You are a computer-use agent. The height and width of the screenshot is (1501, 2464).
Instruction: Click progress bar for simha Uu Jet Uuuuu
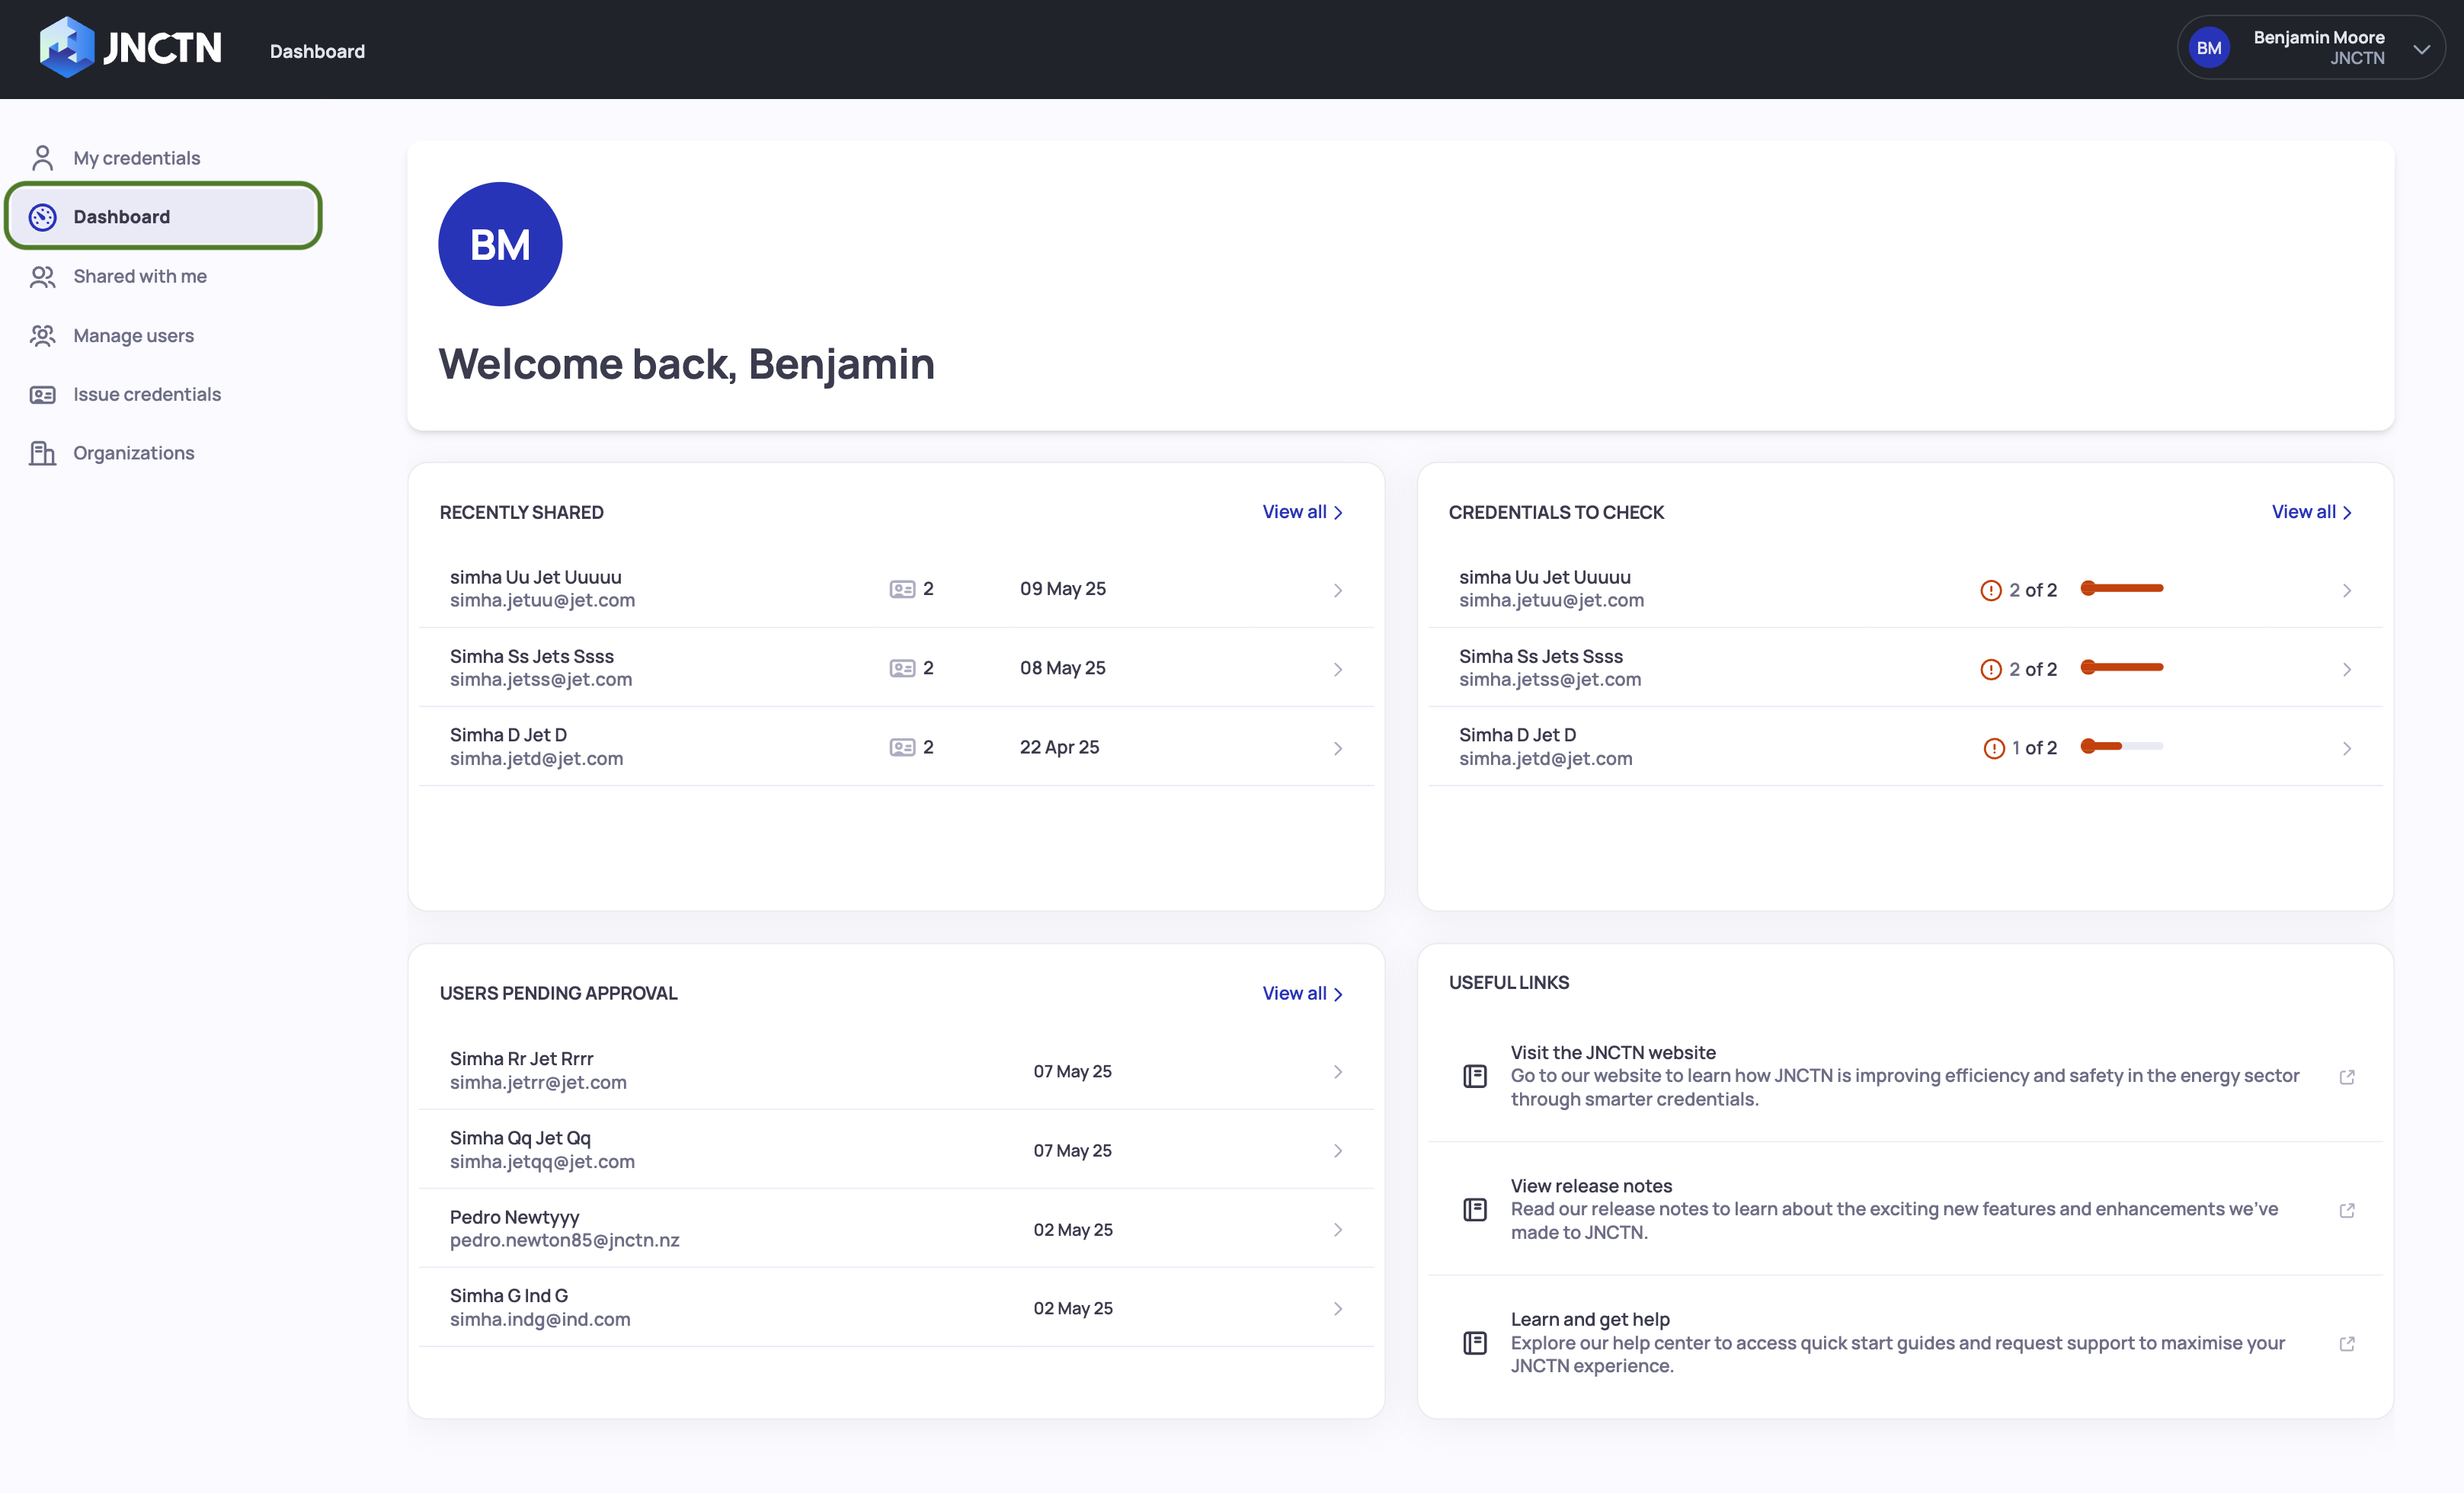pos(2121,588)
